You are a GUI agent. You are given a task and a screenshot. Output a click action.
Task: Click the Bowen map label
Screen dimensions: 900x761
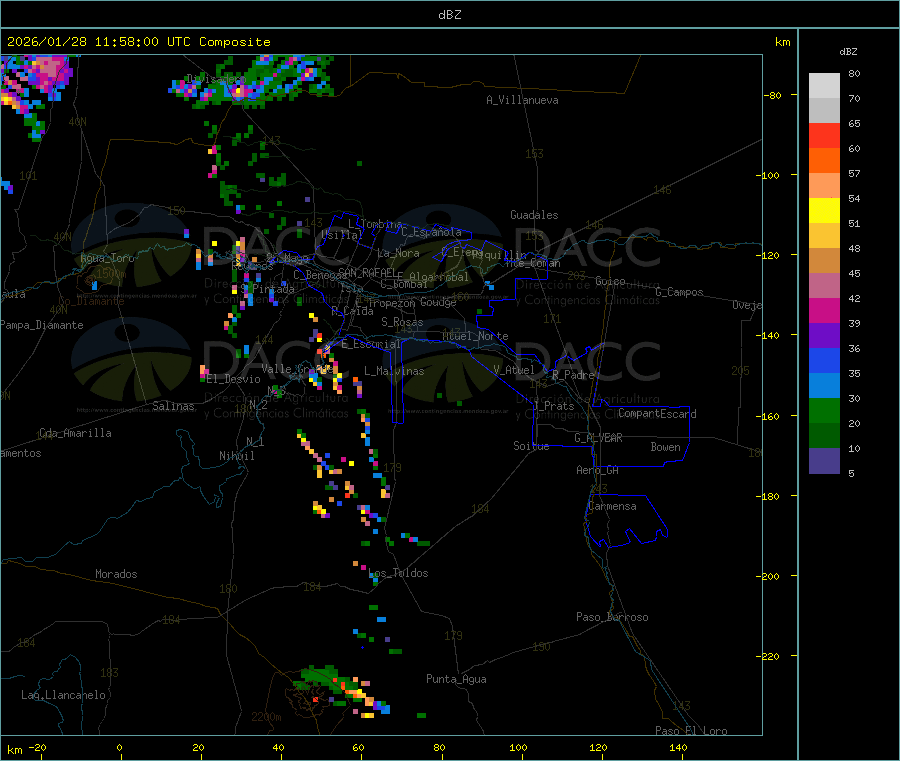(x=665, y=447)
